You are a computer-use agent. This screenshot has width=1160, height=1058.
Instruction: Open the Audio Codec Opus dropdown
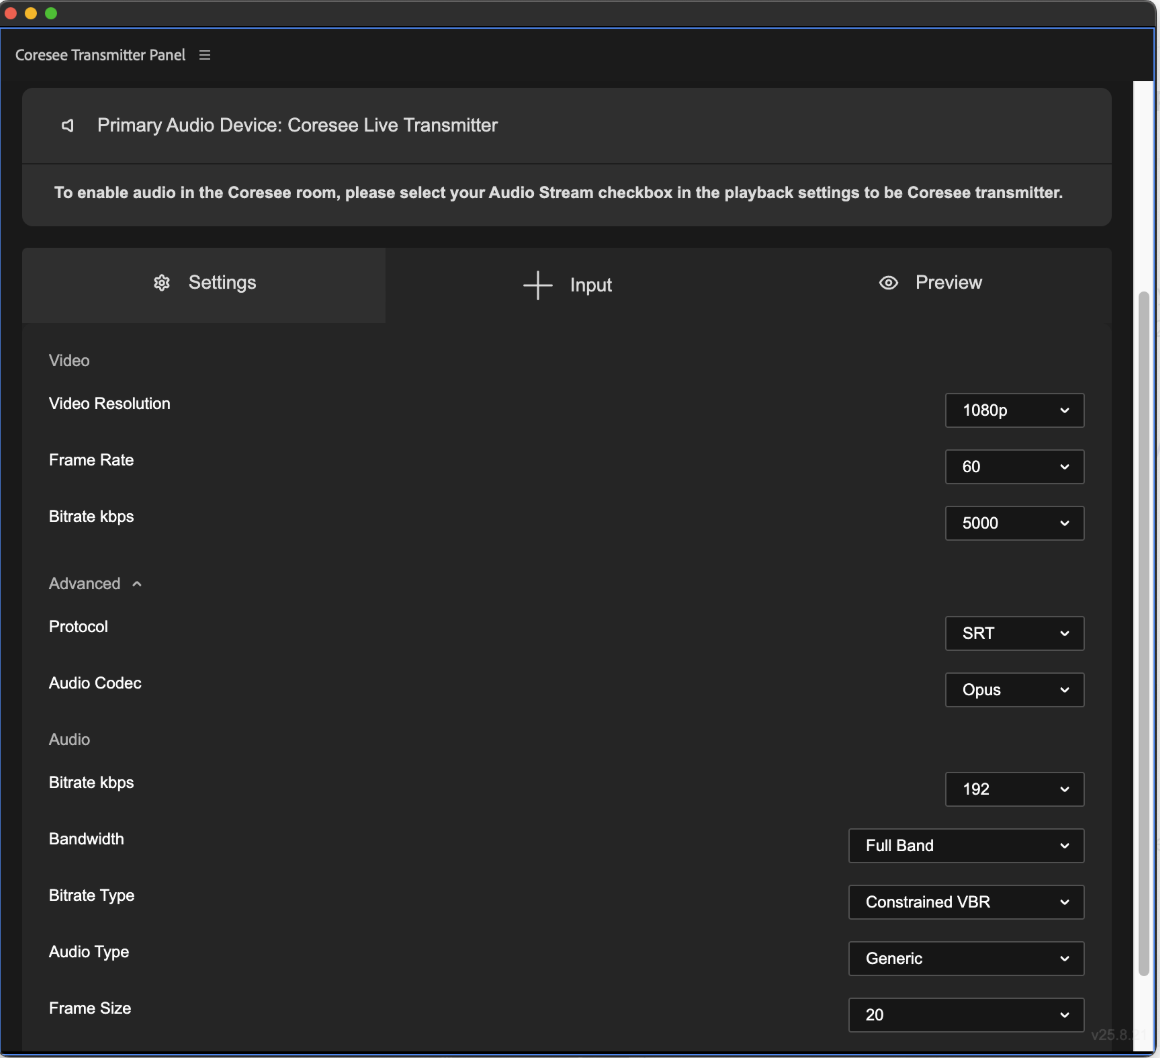[x=1014, y=690]
